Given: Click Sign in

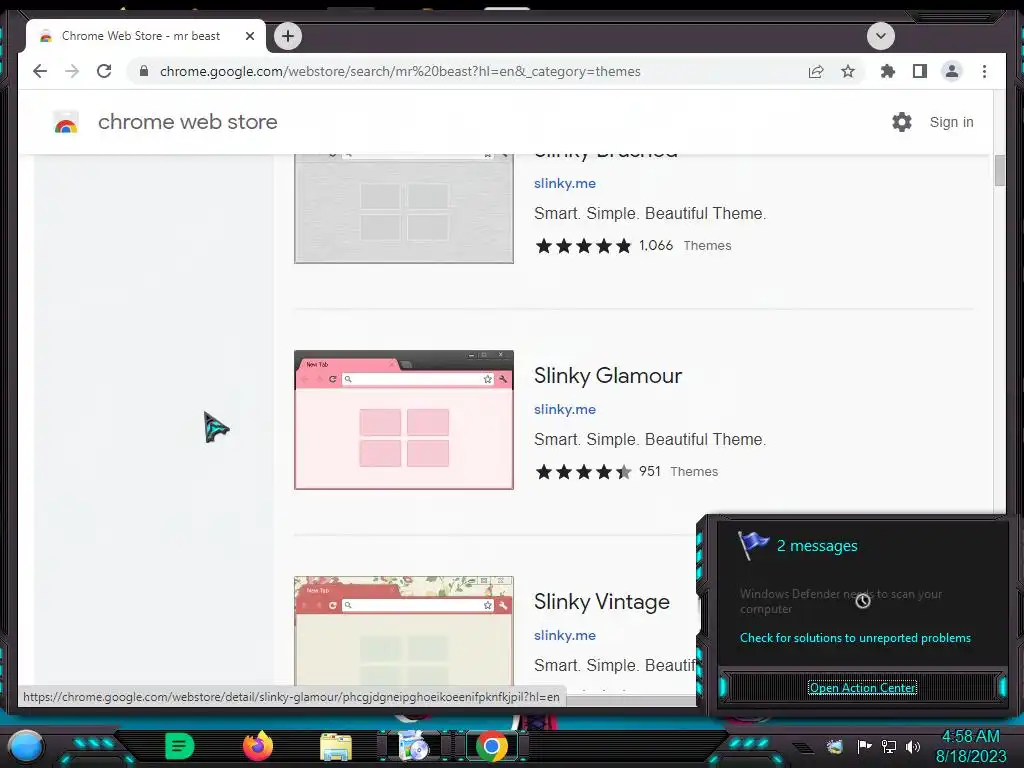Looking at the screenshot, I should pos(952,122).
